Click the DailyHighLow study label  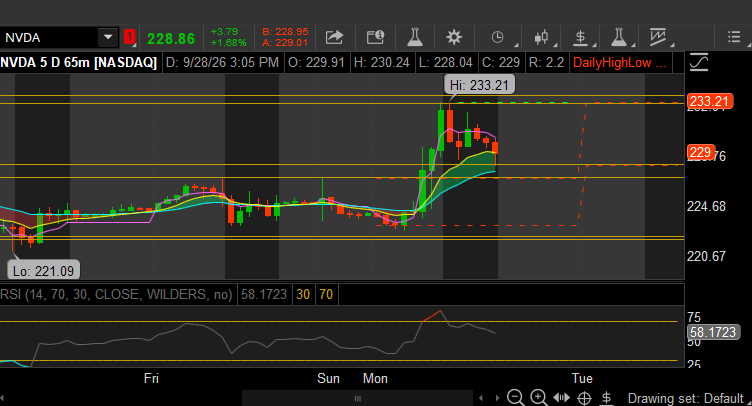point(620,62)
